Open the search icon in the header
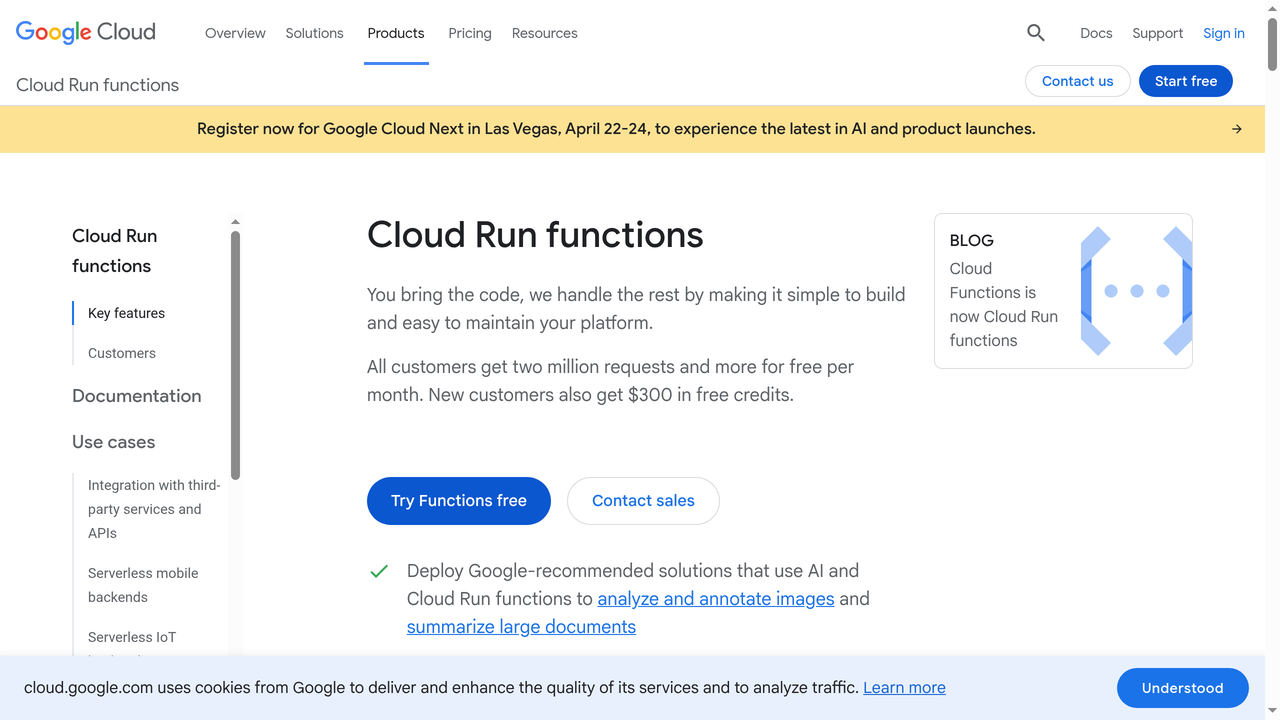 (x=1035, y=32)
